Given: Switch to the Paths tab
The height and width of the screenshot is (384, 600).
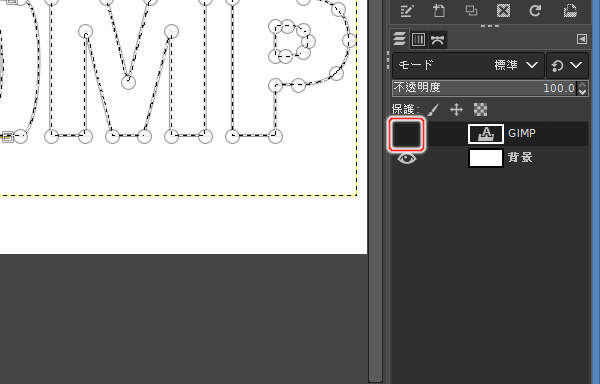Looking at the screenshot, I should pos(437,39).
